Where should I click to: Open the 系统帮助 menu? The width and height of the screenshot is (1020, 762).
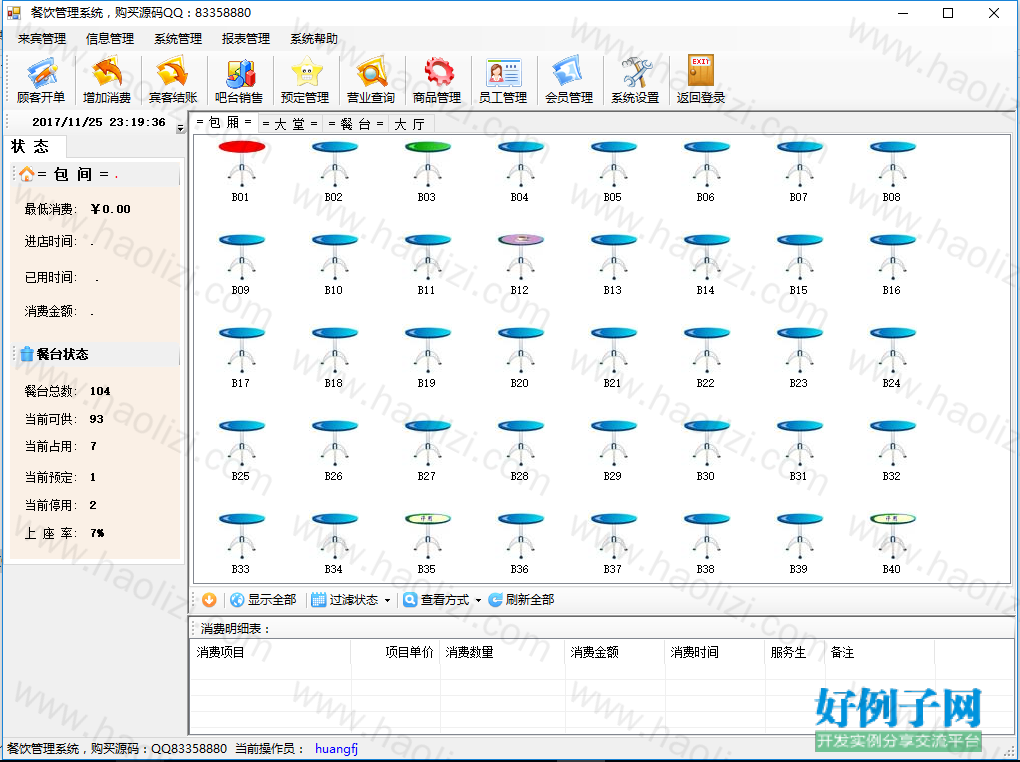314,38
